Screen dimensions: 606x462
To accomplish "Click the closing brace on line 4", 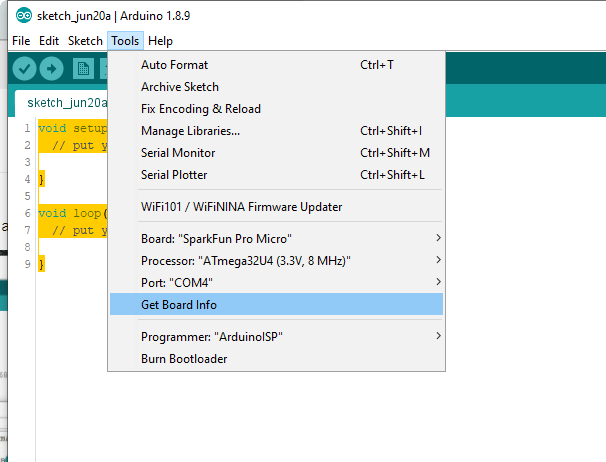I will point(41,179).
